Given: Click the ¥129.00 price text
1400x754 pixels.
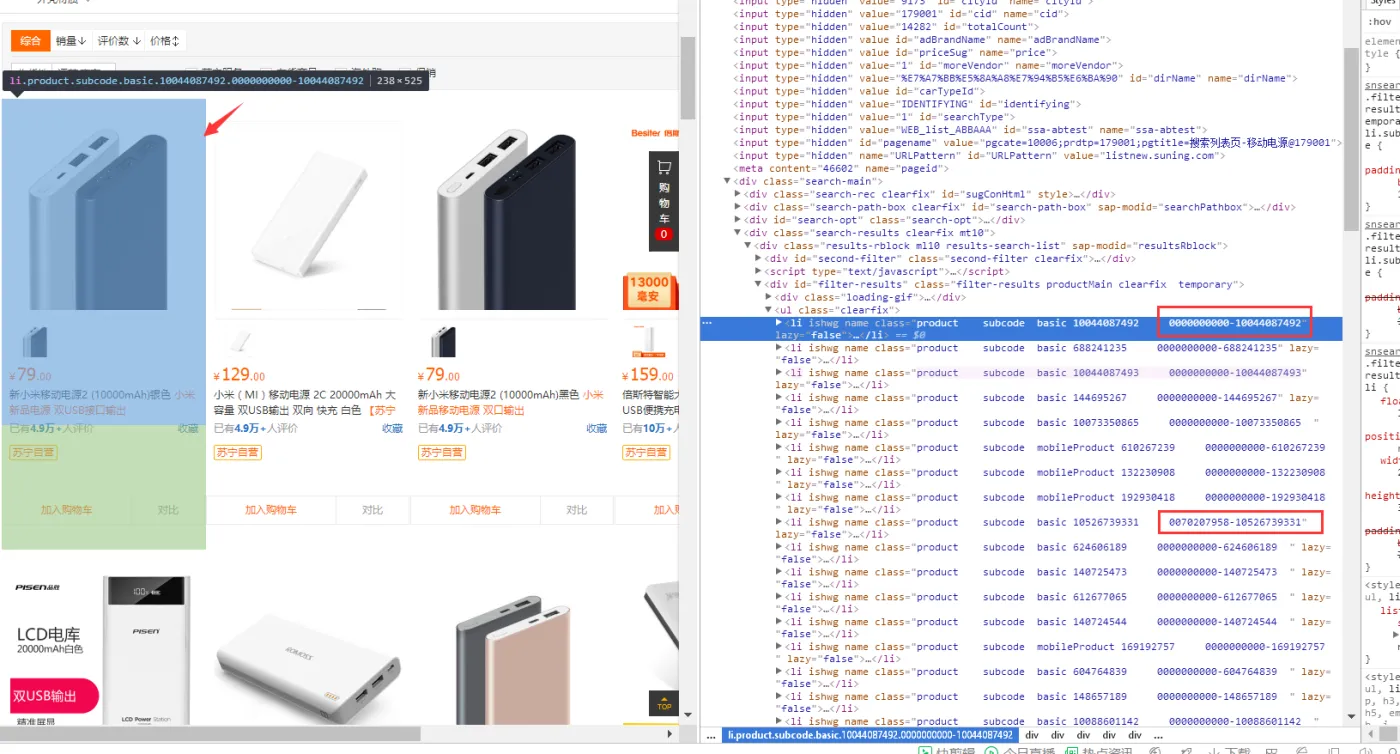Looking at the screenshot, I should pos(240,376).
